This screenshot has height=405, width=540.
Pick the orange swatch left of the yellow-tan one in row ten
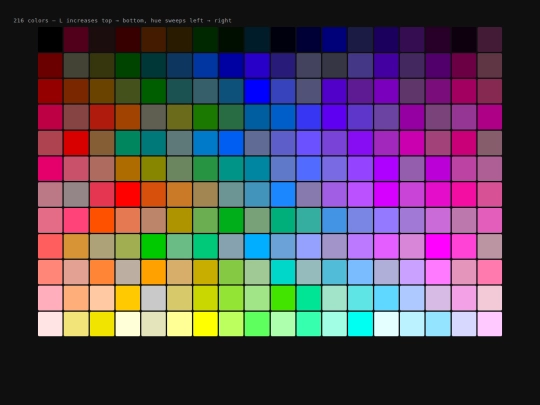pos(154,272)
